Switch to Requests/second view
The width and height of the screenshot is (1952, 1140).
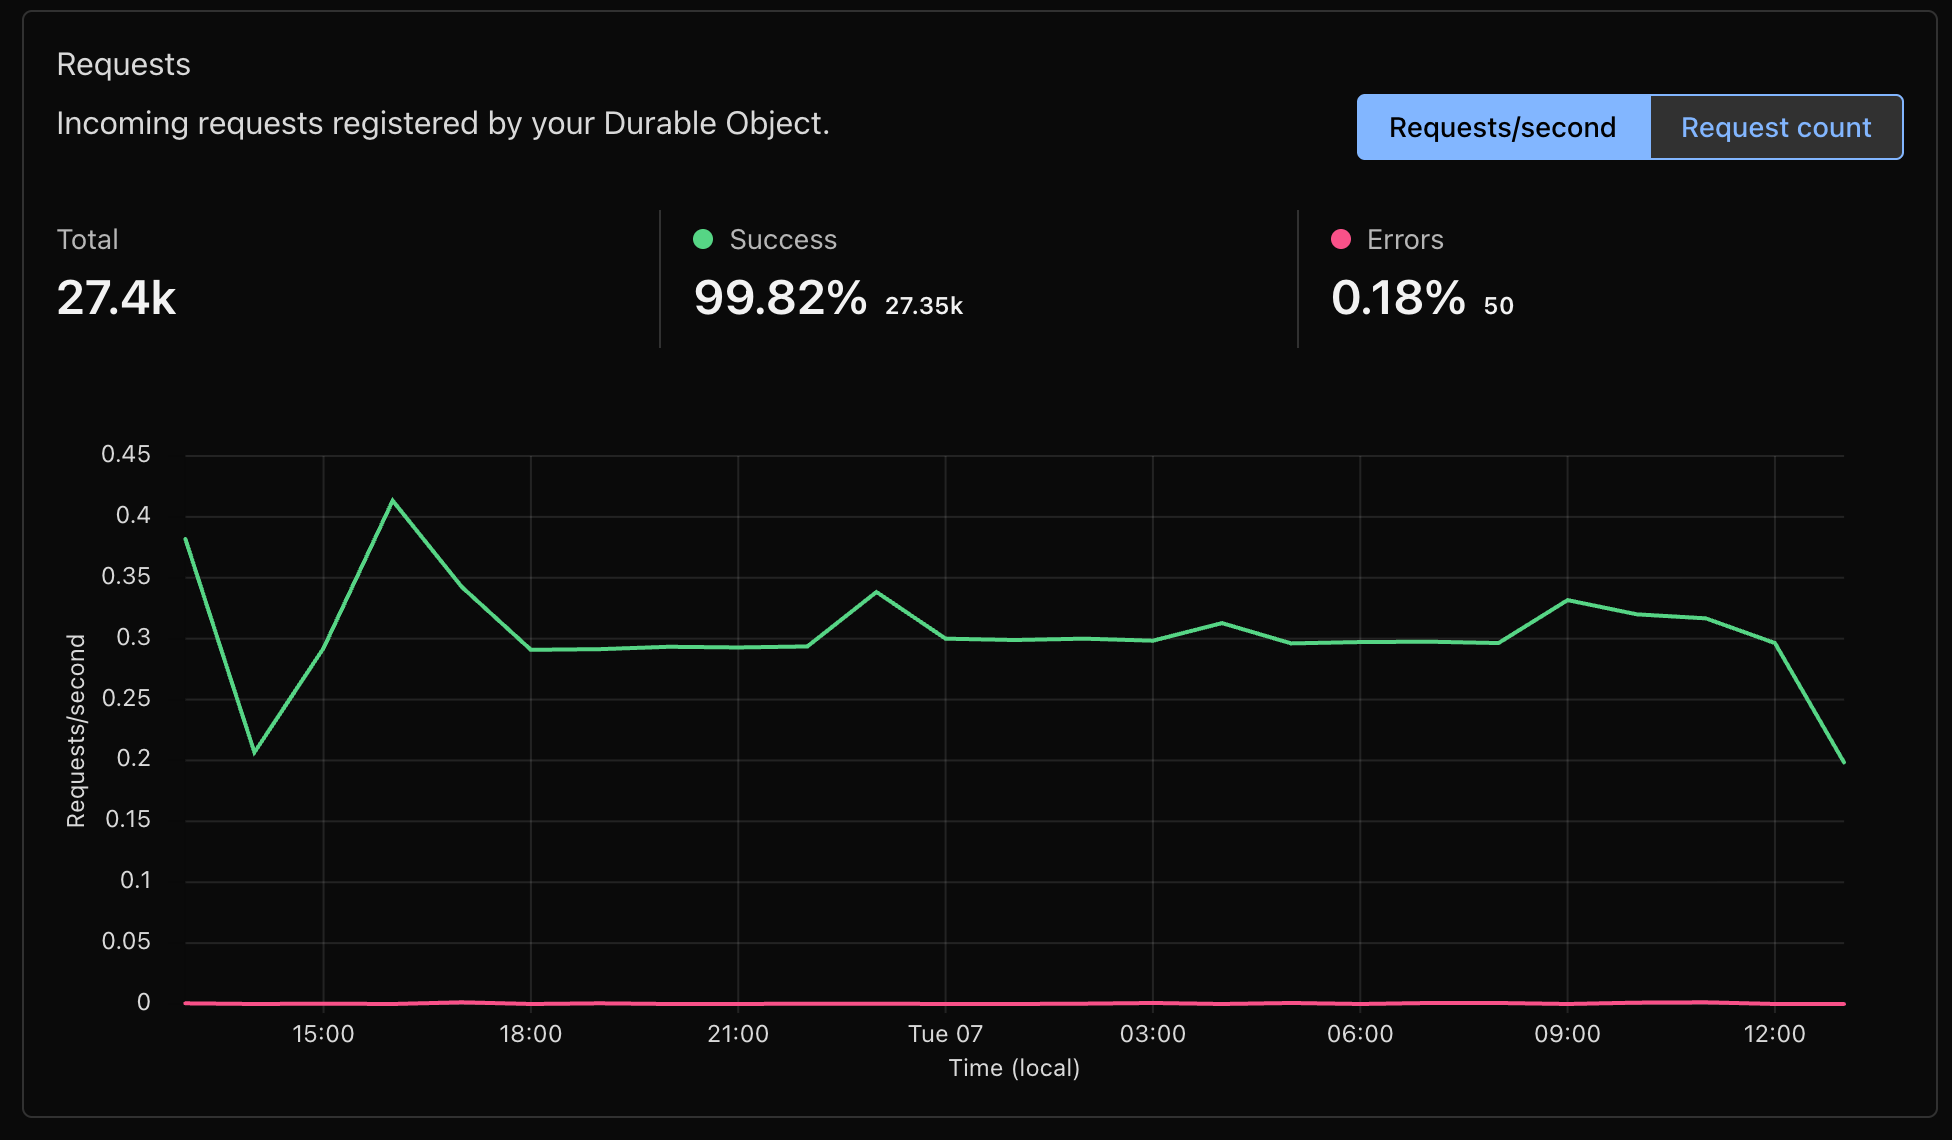click(x=1502, y=127)
